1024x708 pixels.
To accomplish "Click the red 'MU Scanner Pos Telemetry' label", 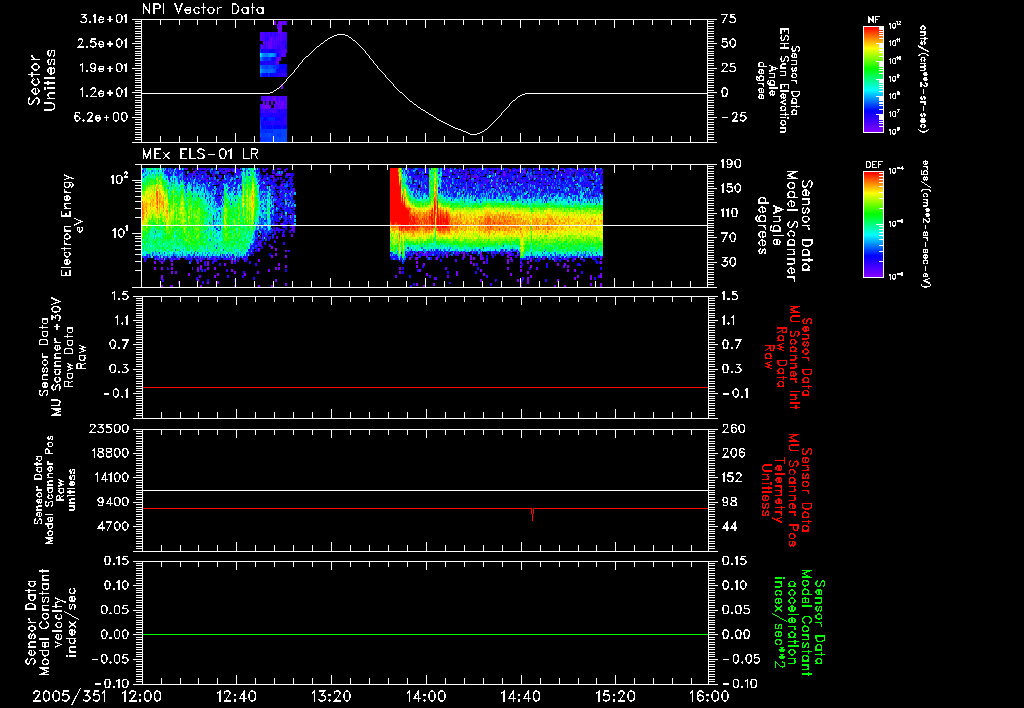I will (x=787, y=490).
